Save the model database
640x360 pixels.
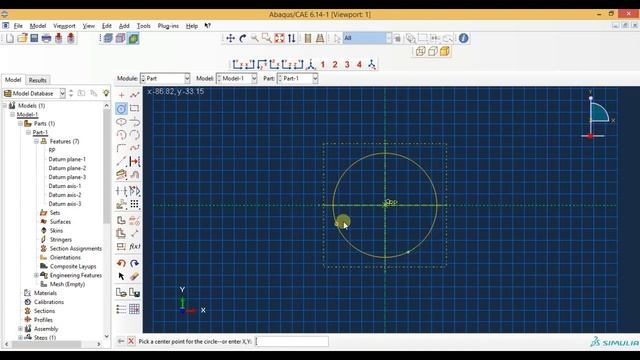[34, 38]
